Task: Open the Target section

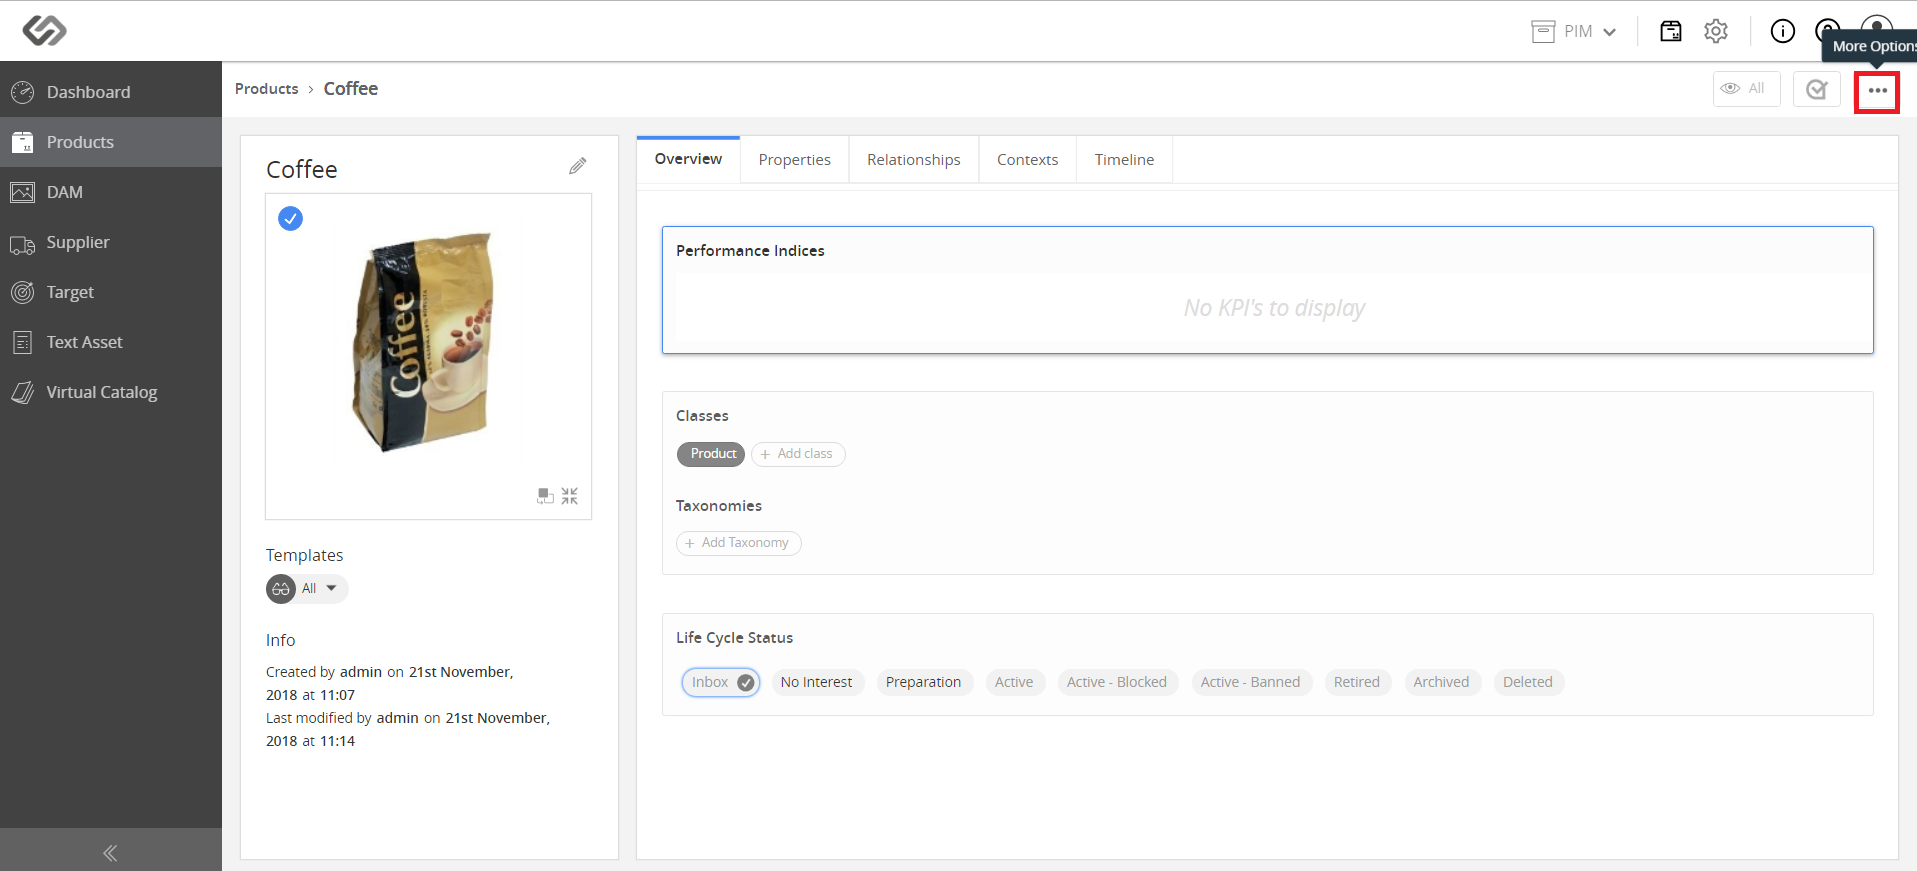Action: tap(111, 292)
